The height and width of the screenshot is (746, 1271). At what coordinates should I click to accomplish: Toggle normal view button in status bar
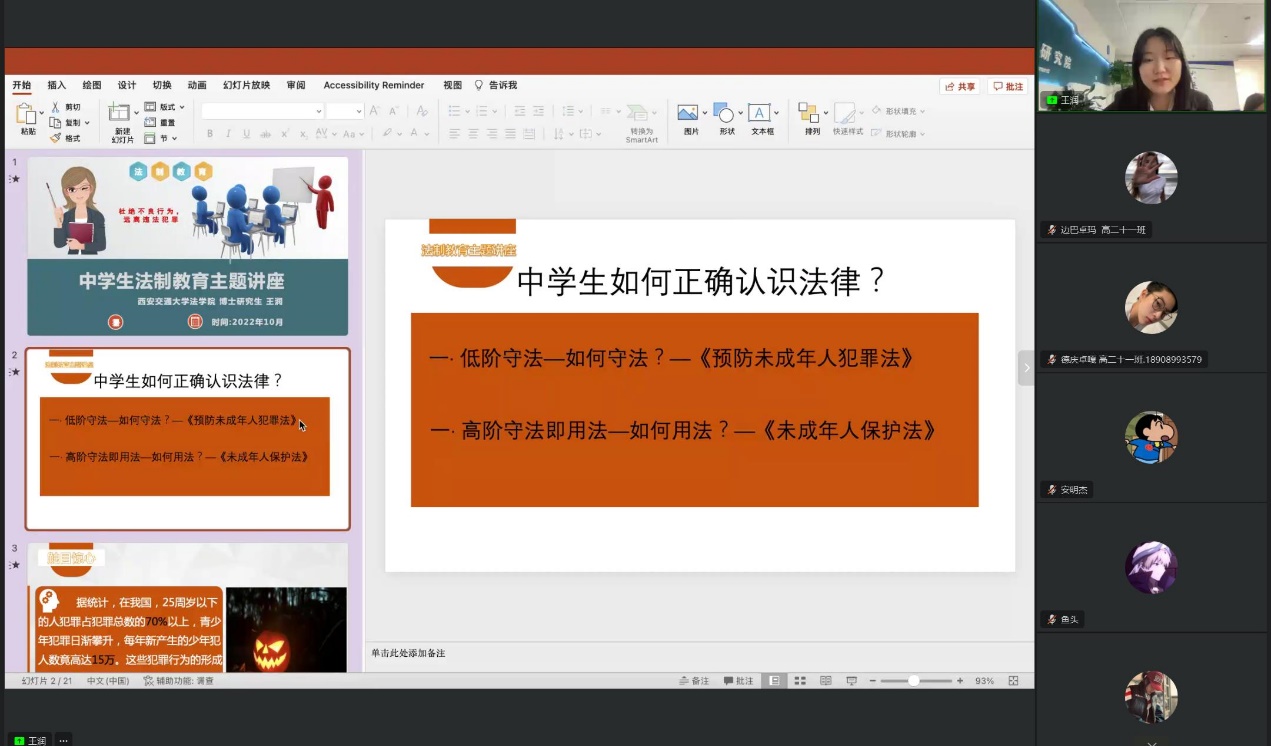(x=774, y=681)
